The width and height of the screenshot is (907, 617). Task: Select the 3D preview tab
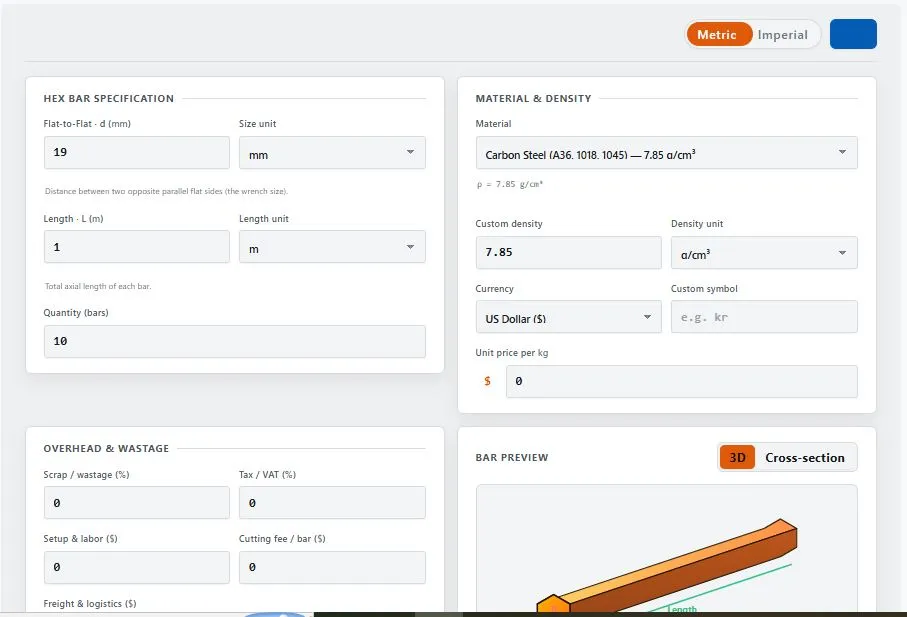(737, 457)
